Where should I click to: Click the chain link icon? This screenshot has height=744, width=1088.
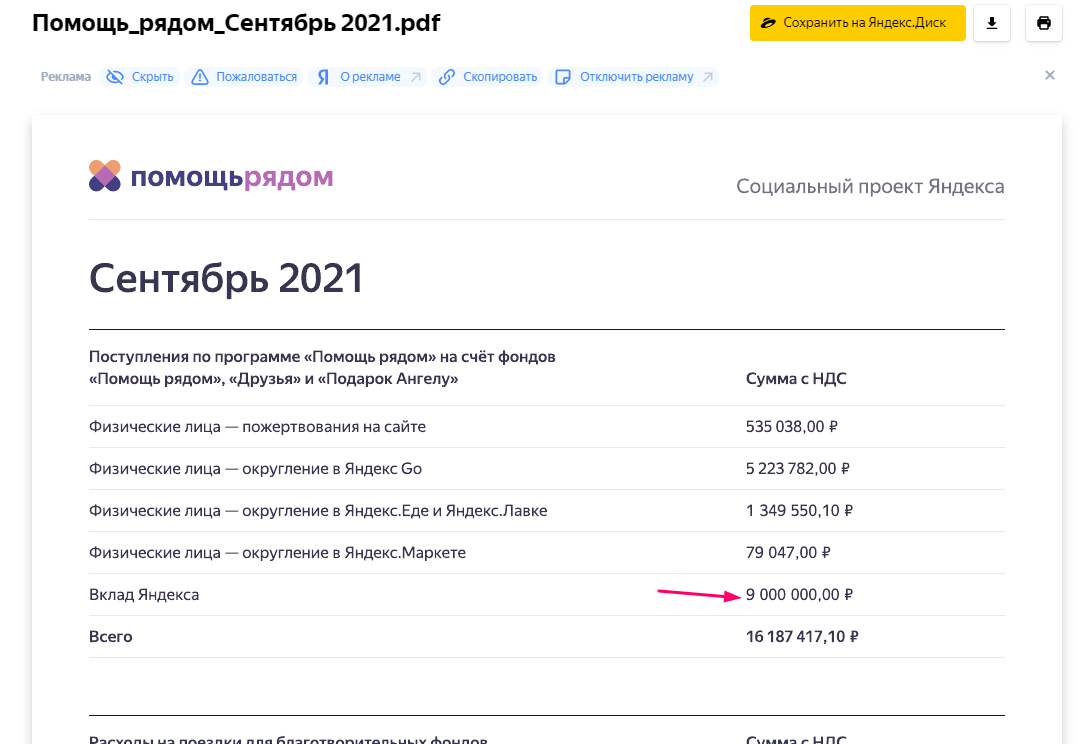(x=447, y=77)
